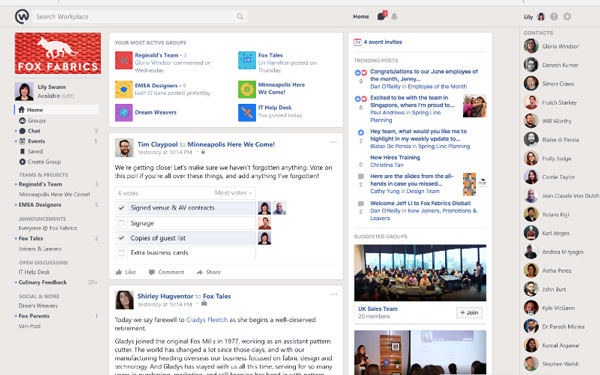This screenshot has height=375, width=600.
Task: Open the settings gear icon
Action: [x=567, y=16]
